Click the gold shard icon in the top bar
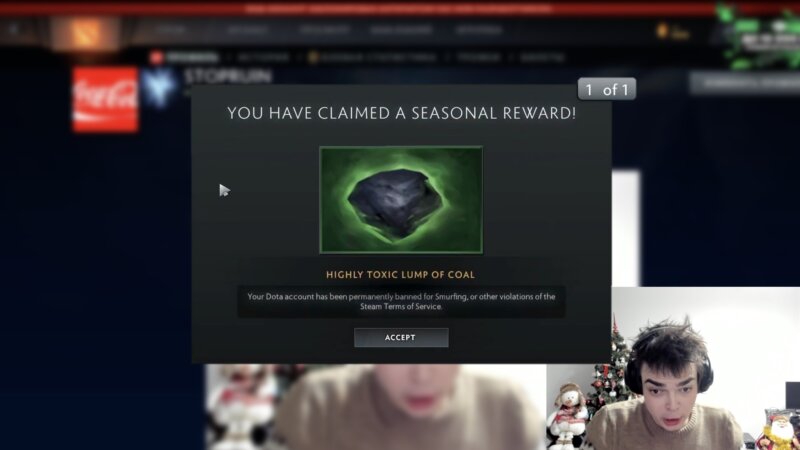 pyautogui.click(x=662, y=31)
